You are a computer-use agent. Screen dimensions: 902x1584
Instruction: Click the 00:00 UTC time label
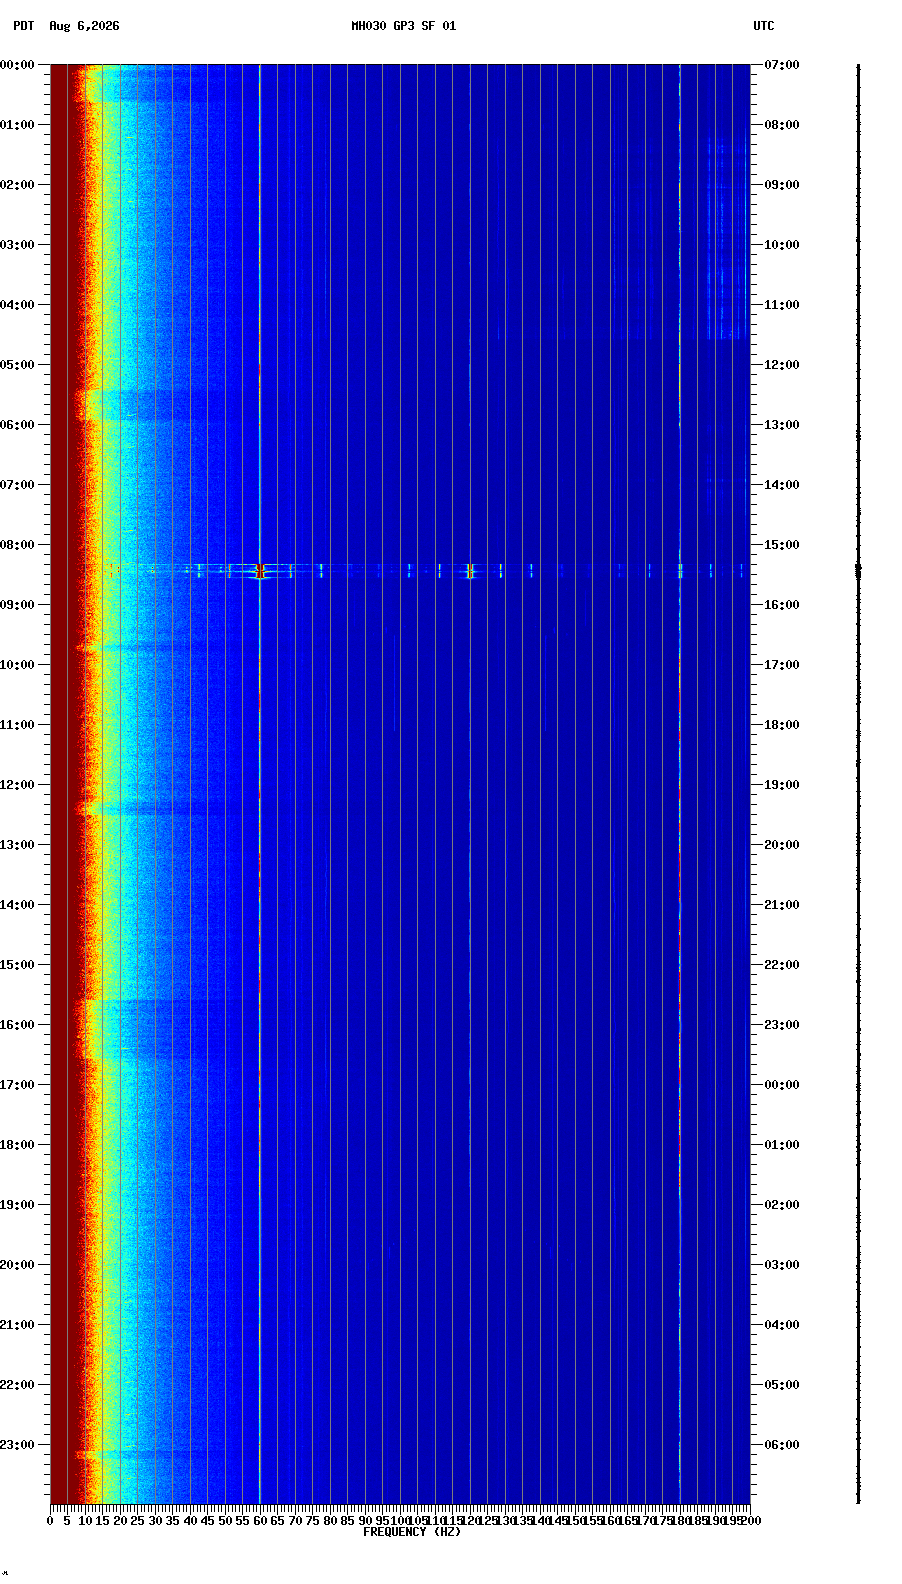pyautogui.click(x=782, y=1085)
